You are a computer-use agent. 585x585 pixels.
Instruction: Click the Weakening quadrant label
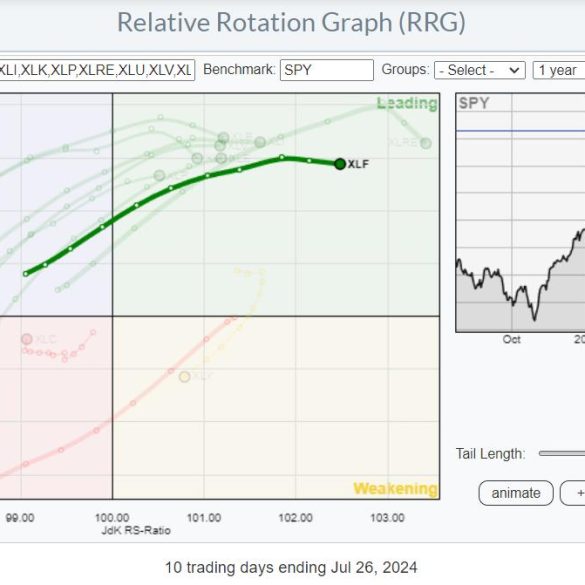pyautogui.click(x=395, y=488)
